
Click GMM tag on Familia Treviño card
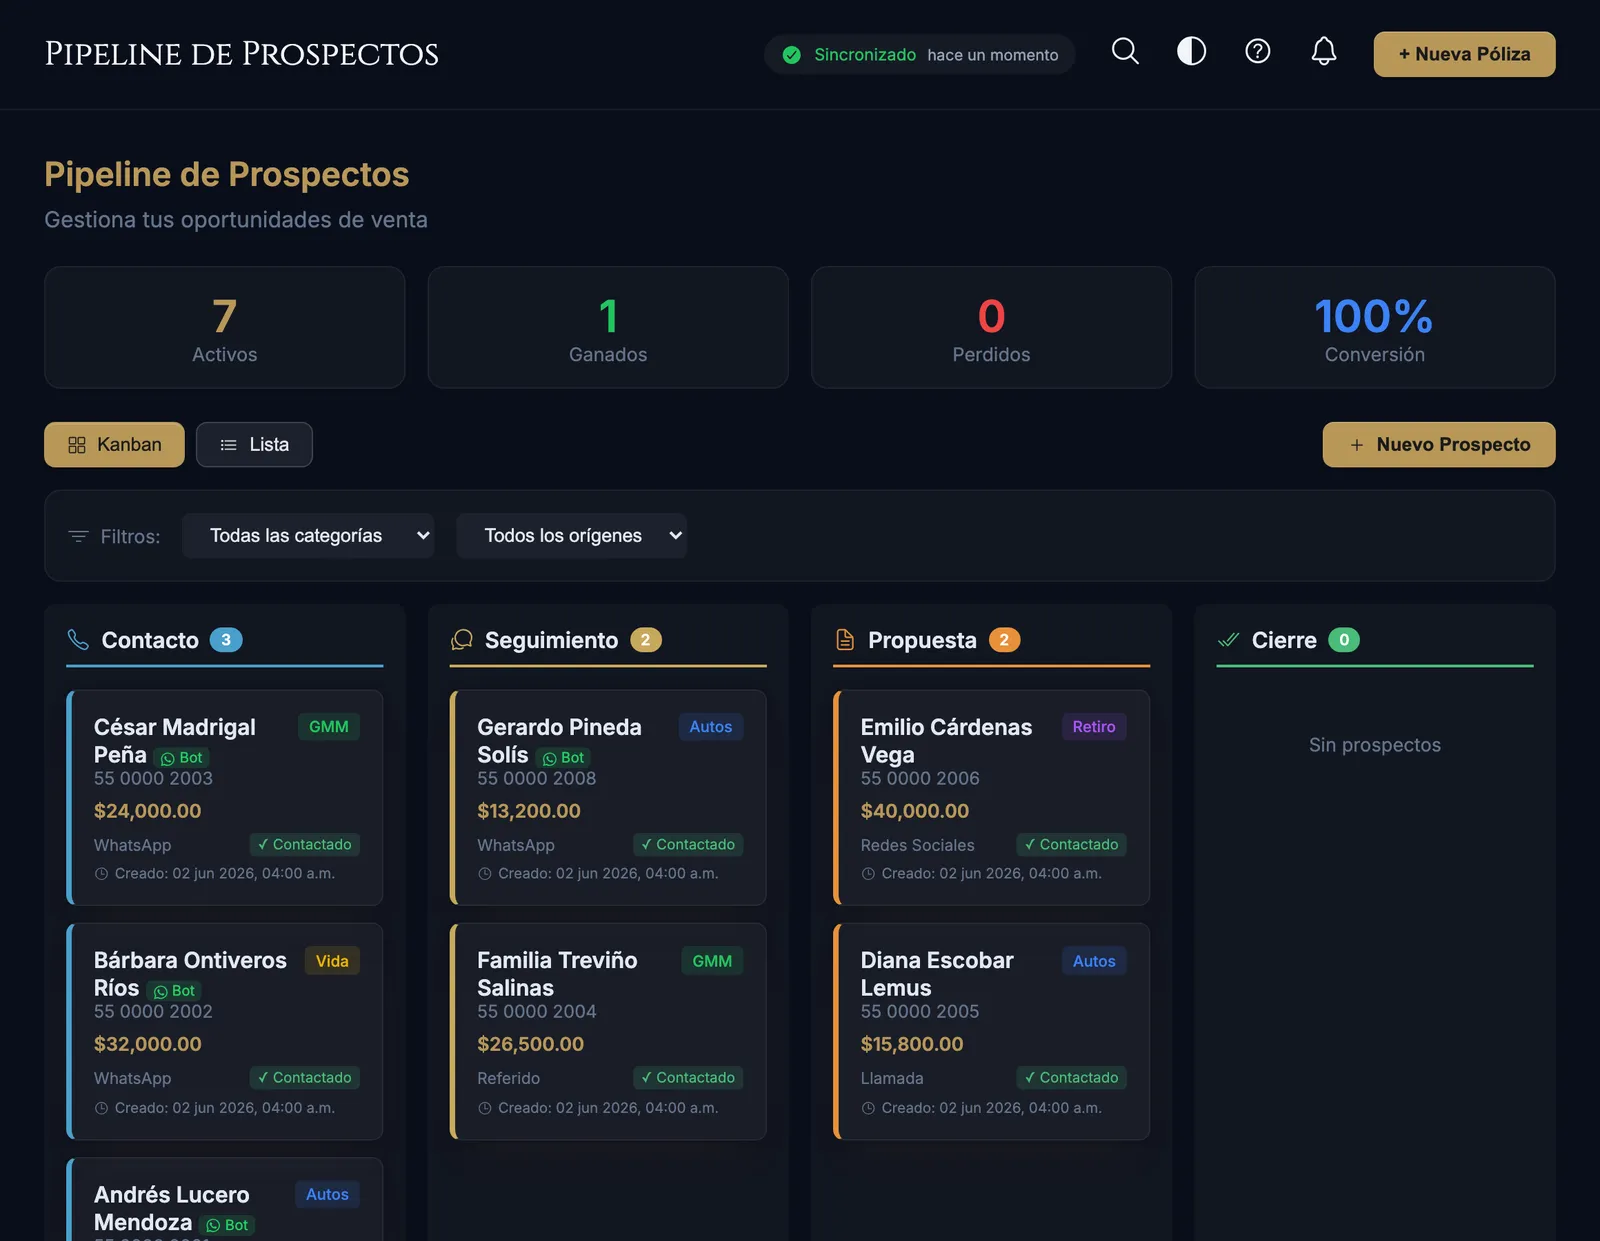712,961
